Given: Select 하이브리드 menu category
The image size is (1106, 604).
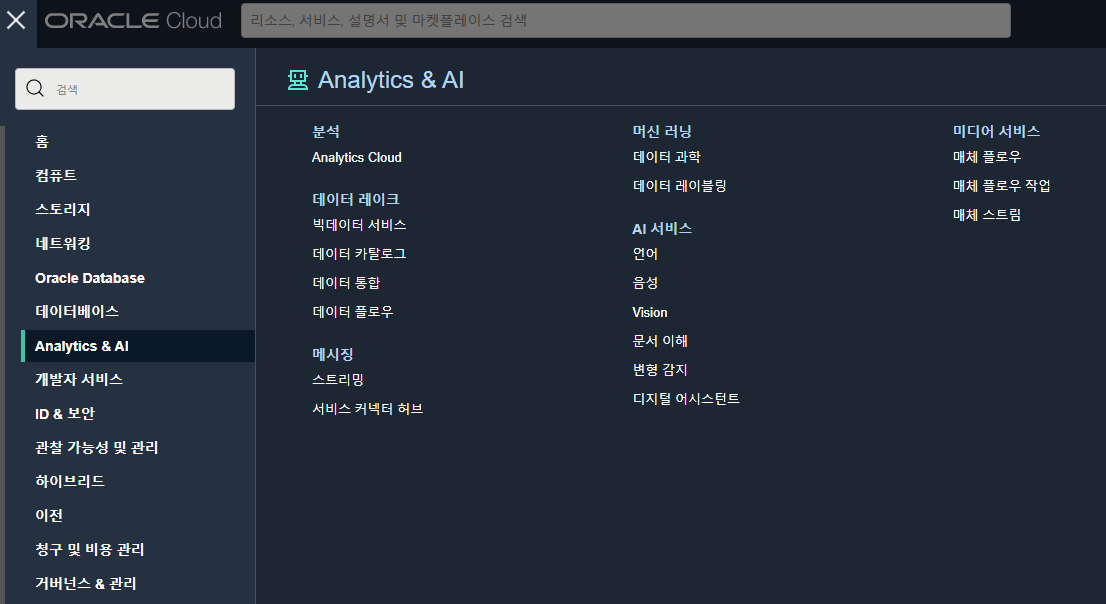Looking at the screenshot, I should [70, 481].
